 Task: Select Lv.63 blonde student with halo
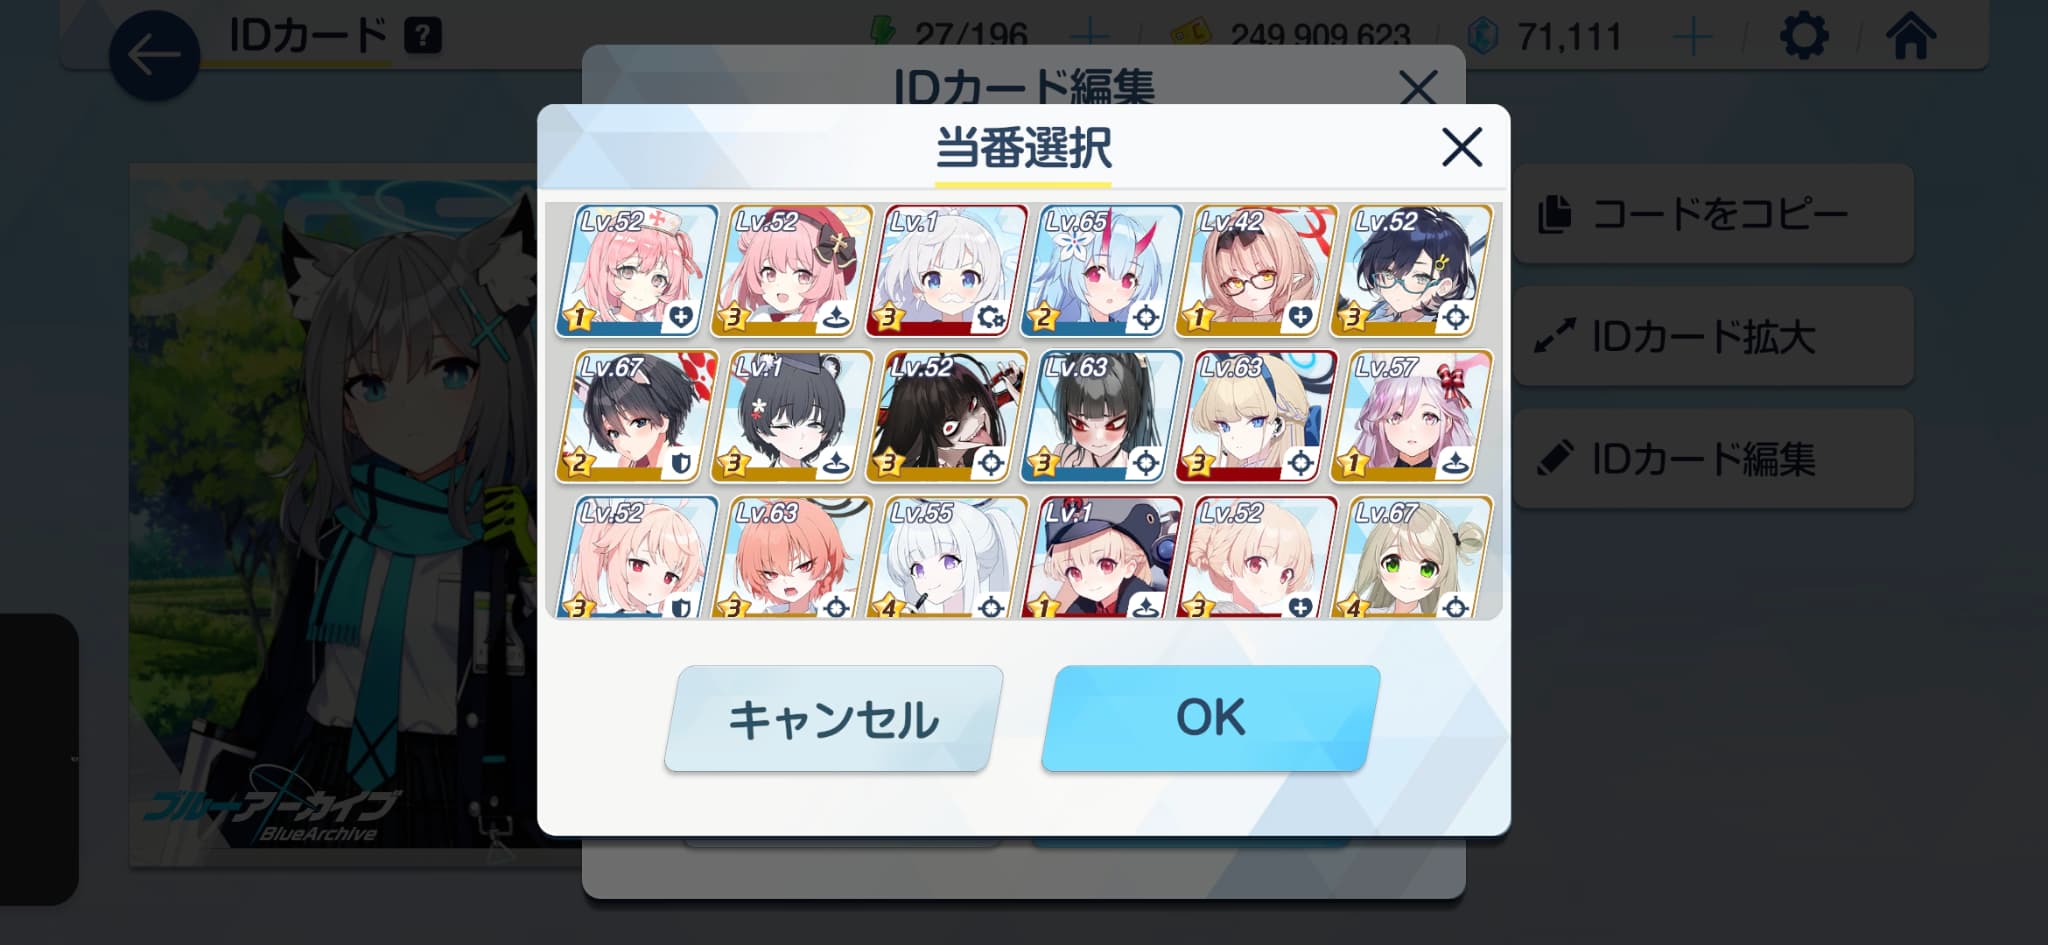(1257, 416)
